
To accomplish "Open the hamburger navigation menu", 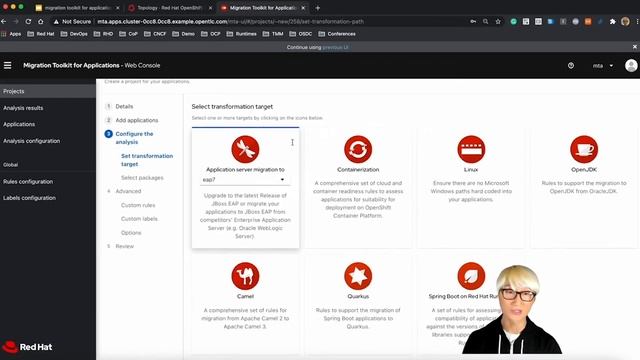I will pos(7,65).
